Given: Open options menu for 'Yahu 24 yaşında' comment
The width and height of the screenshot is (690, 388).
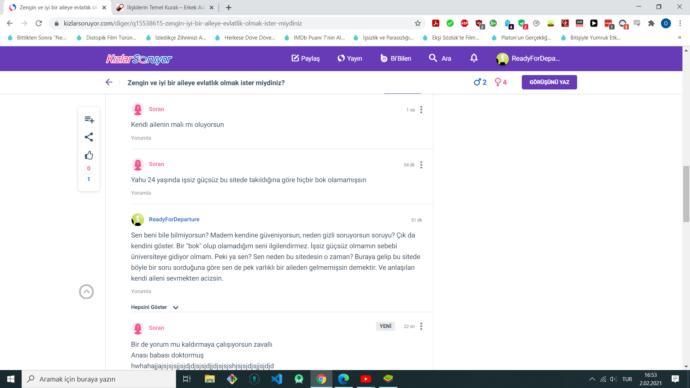Looking at the screenshot, I should pyautogui.click(x=421, y=165).
